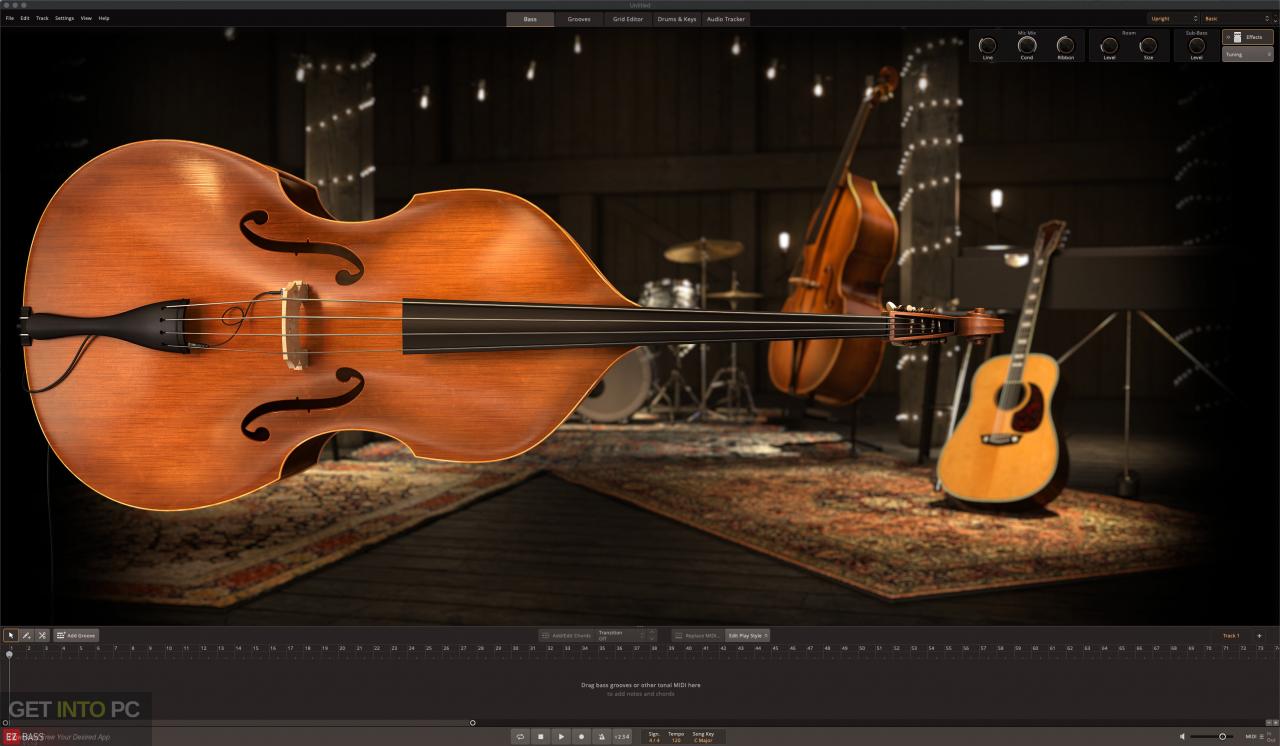Click the Add Groove button
Viewport: 1280px width, 746px height.
click(76, 635)
